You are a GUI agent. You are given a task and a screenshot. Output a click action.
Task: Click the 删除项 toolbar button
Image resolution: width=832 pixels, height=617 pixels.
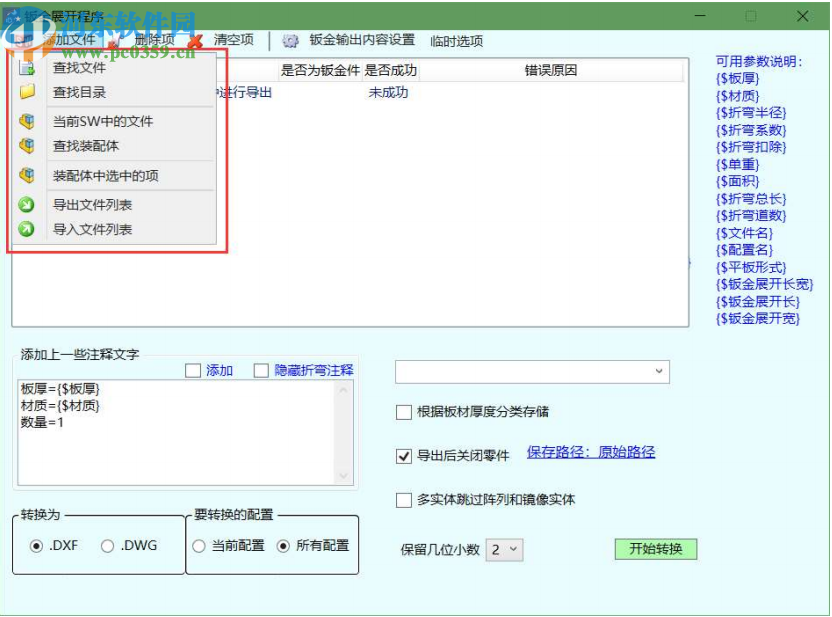pyautogui.click(x=154, y=39)
